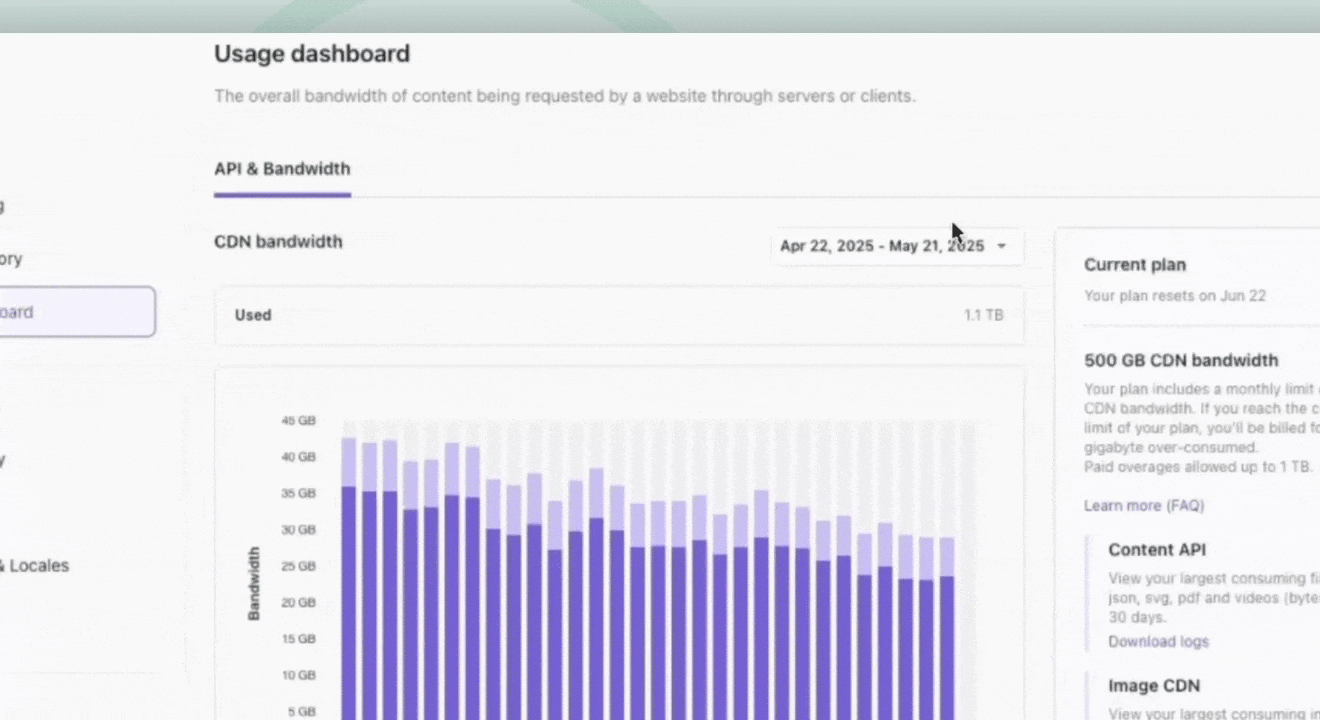Click the Usage dashboard page title
This screenshot has width=1320, height=720.
coord(312,54)
